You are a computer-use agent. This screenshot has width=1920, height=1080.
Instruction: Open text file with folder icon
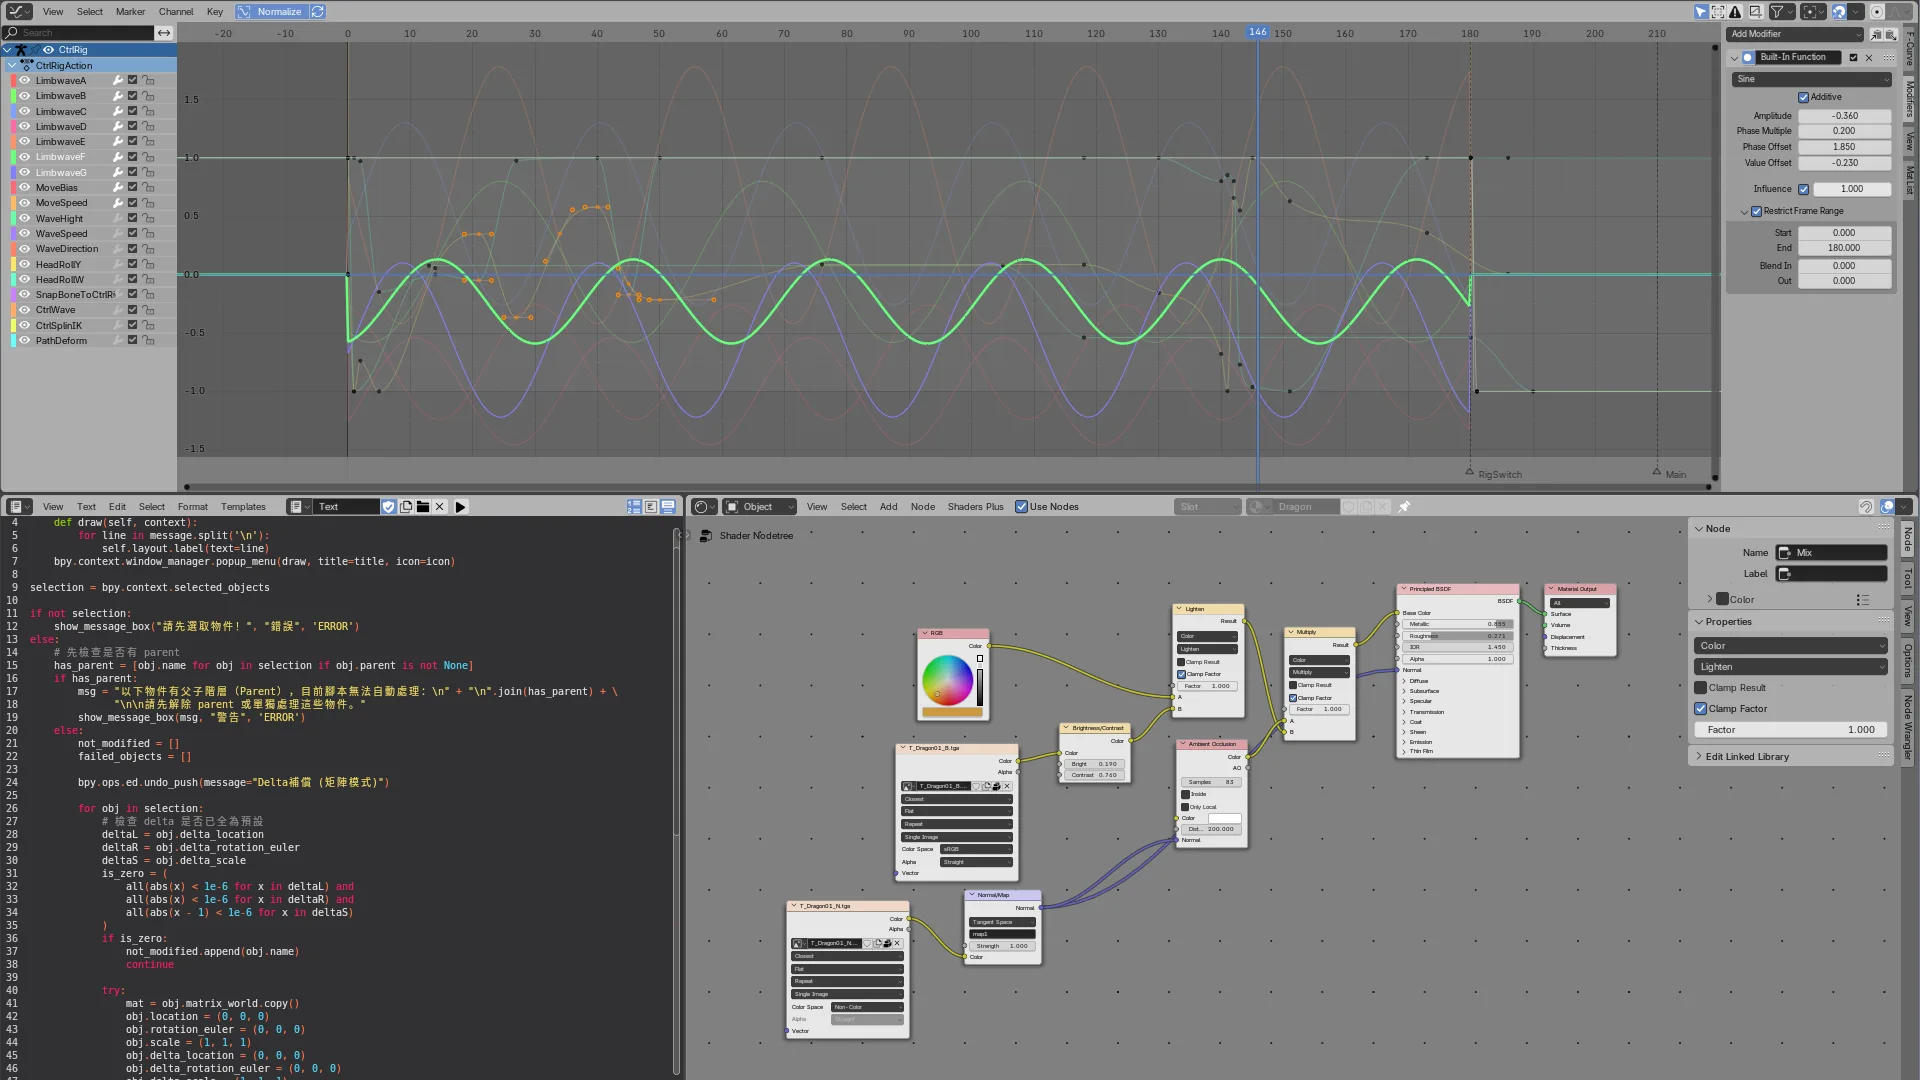(423, 507)
